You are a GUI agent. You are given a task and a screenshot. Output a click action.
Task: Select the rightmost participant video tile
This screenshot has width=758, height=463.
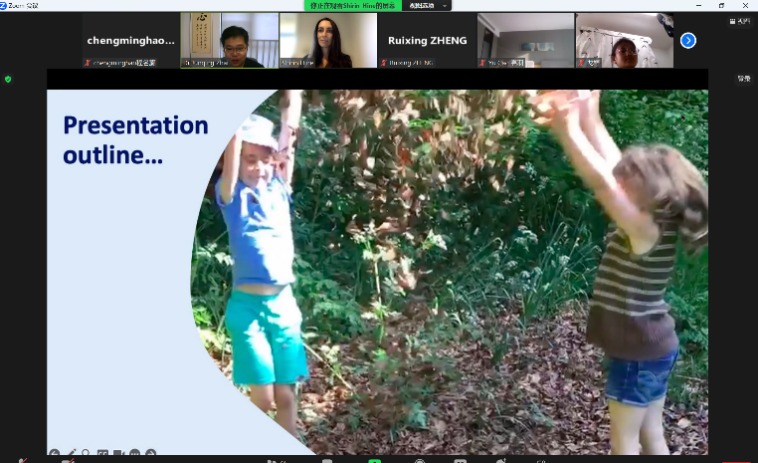pyautogui.click(x=624, y=41)
